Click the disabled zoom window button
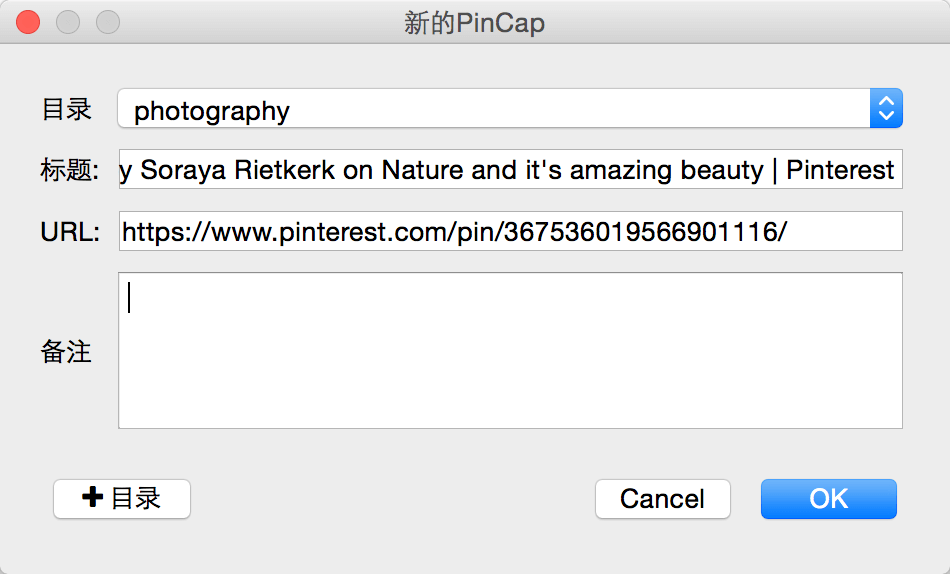Screen dimensions: 950x574 [108, 22]
